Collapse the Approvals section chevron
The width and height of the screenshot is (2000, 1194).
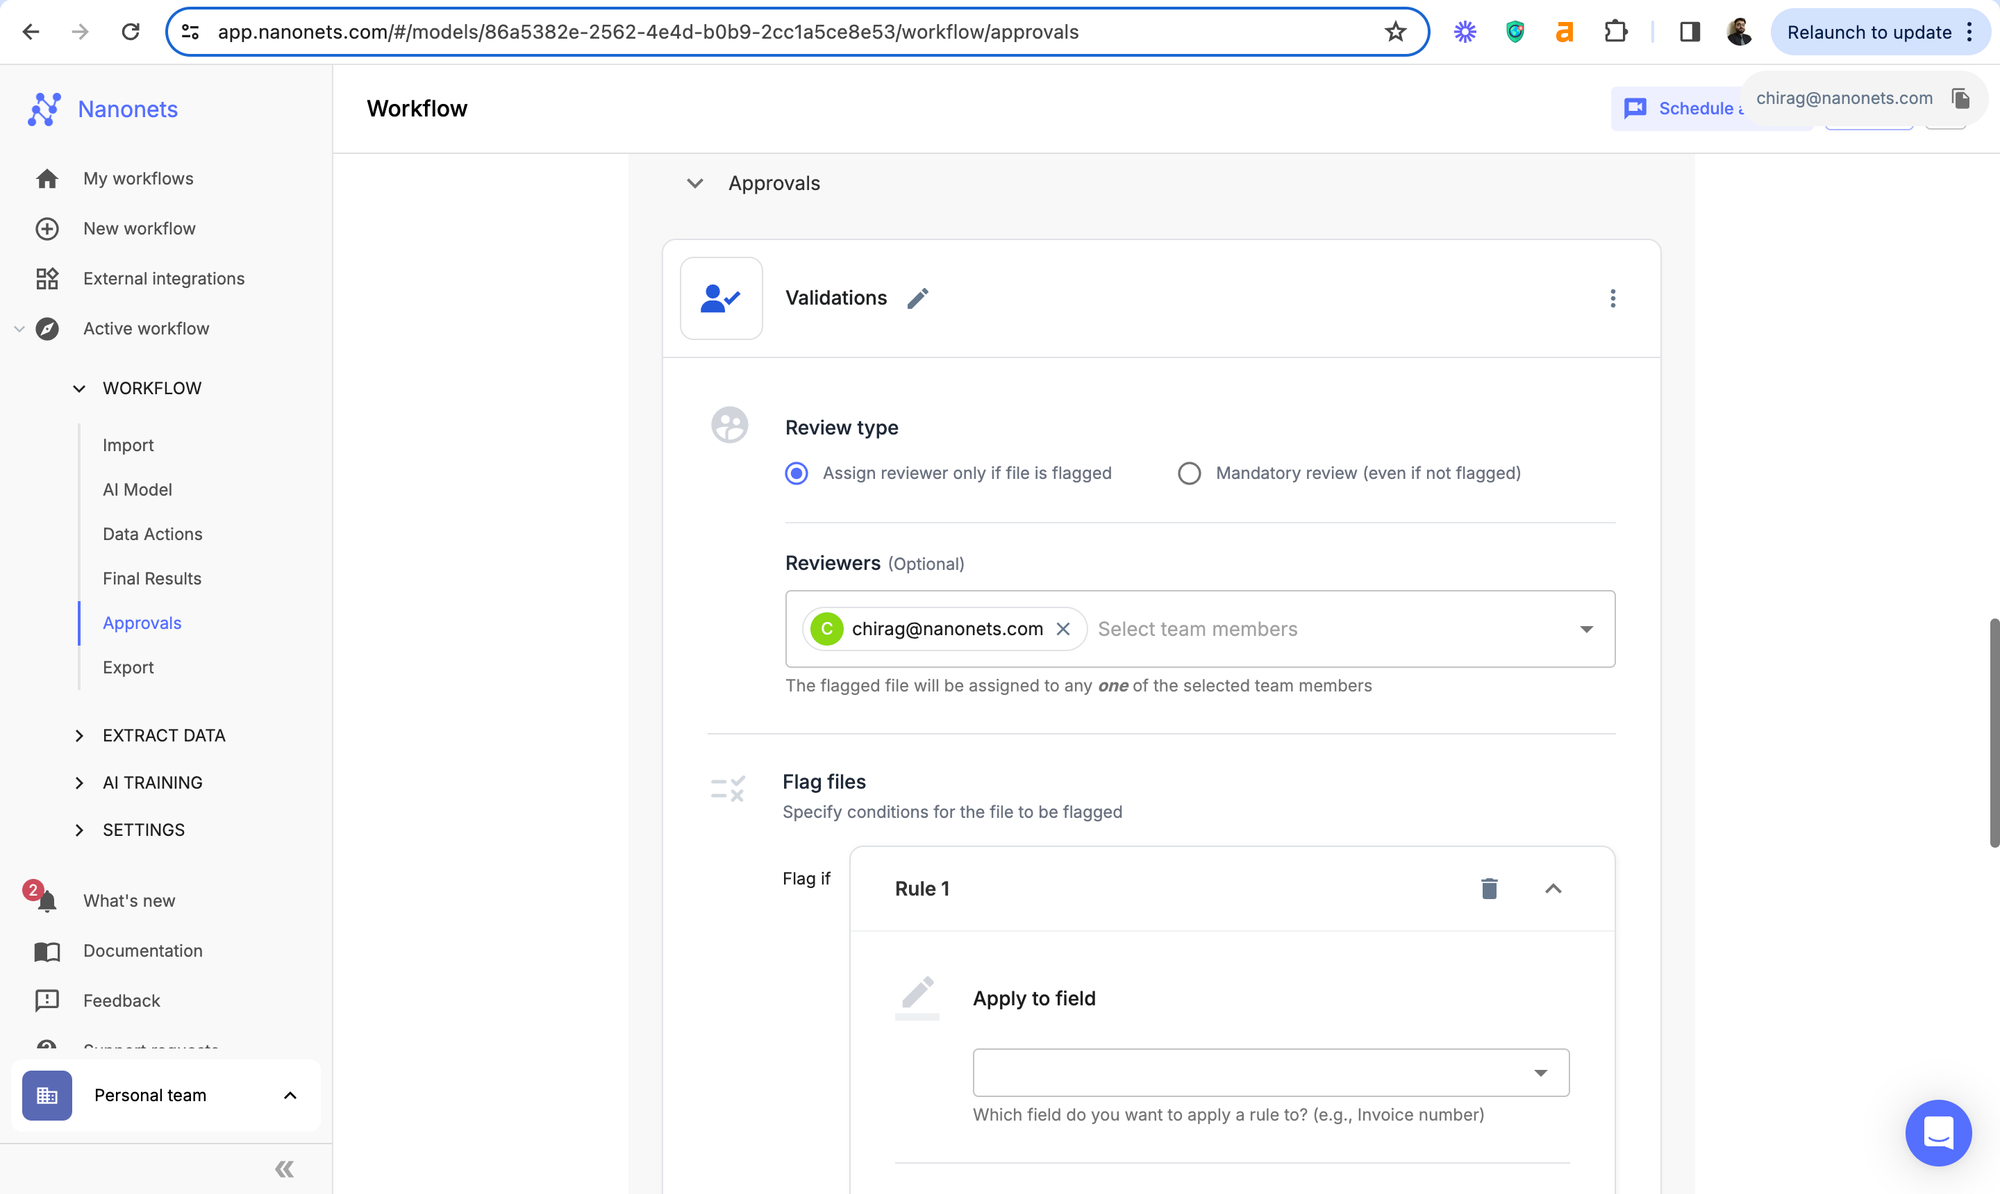(x=695, y=183)
